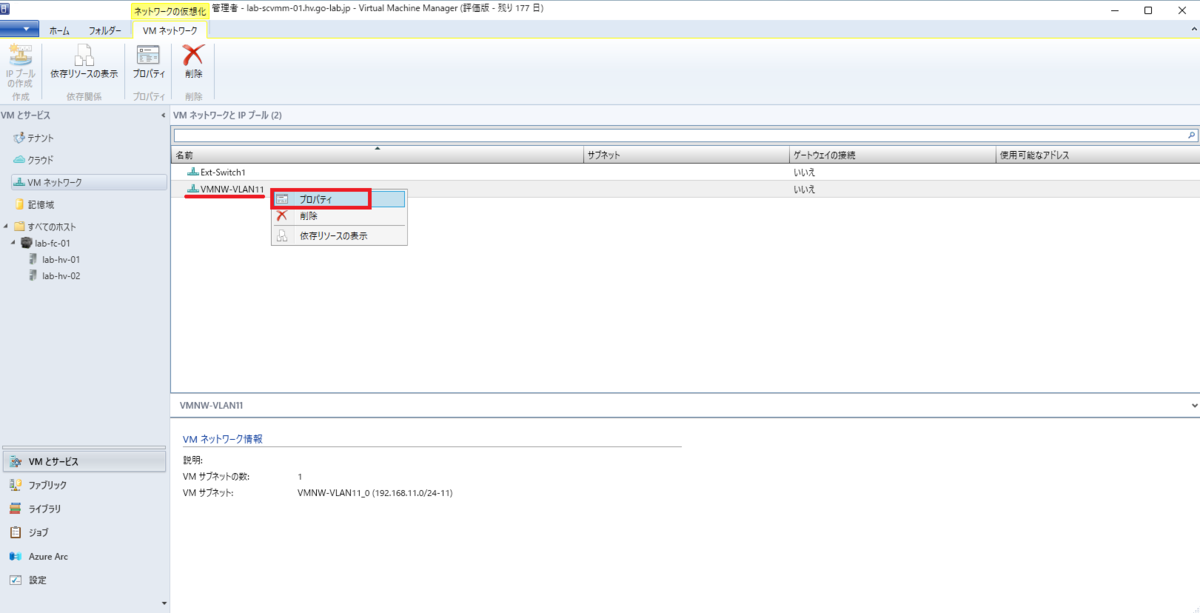Expand the workspace list overflow arrow

click(x=164, y=603)
